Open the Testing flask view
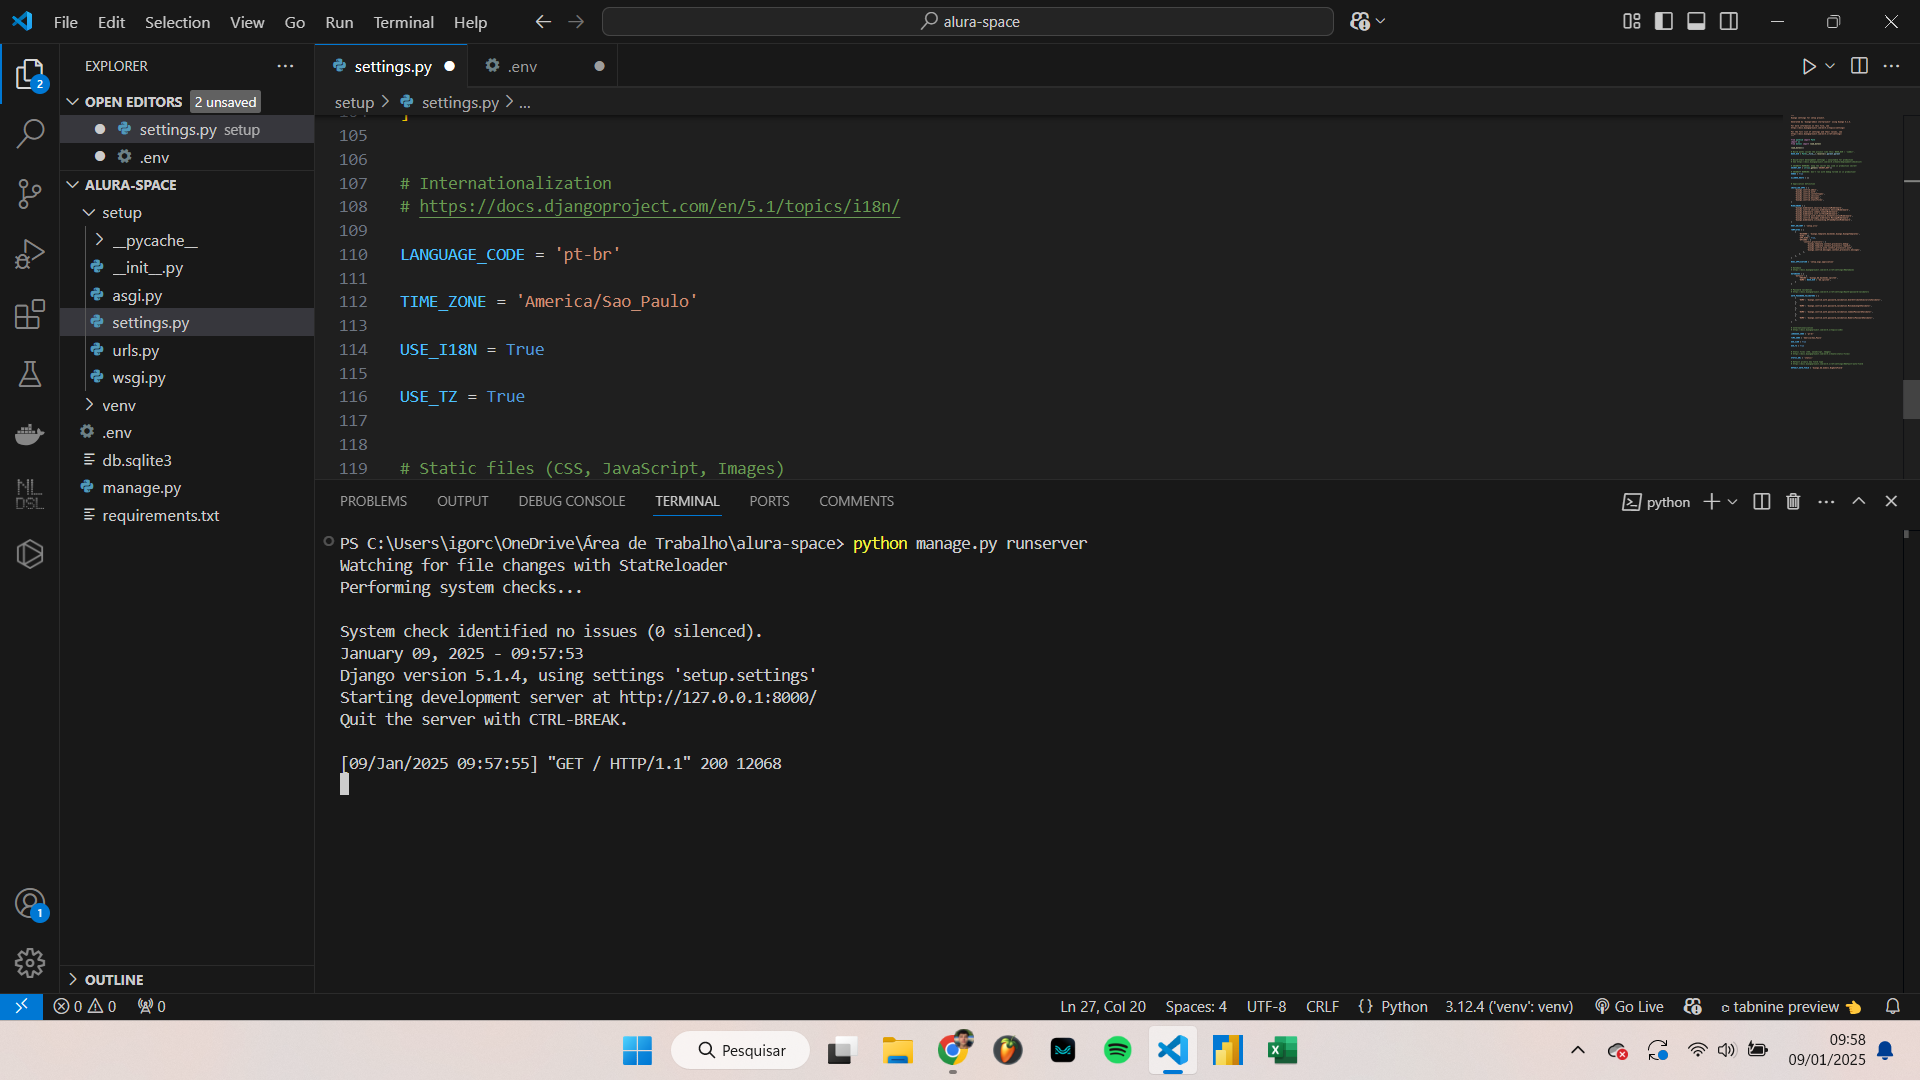The height and width of the screenshot is (1080, 1920). [30, 374]
